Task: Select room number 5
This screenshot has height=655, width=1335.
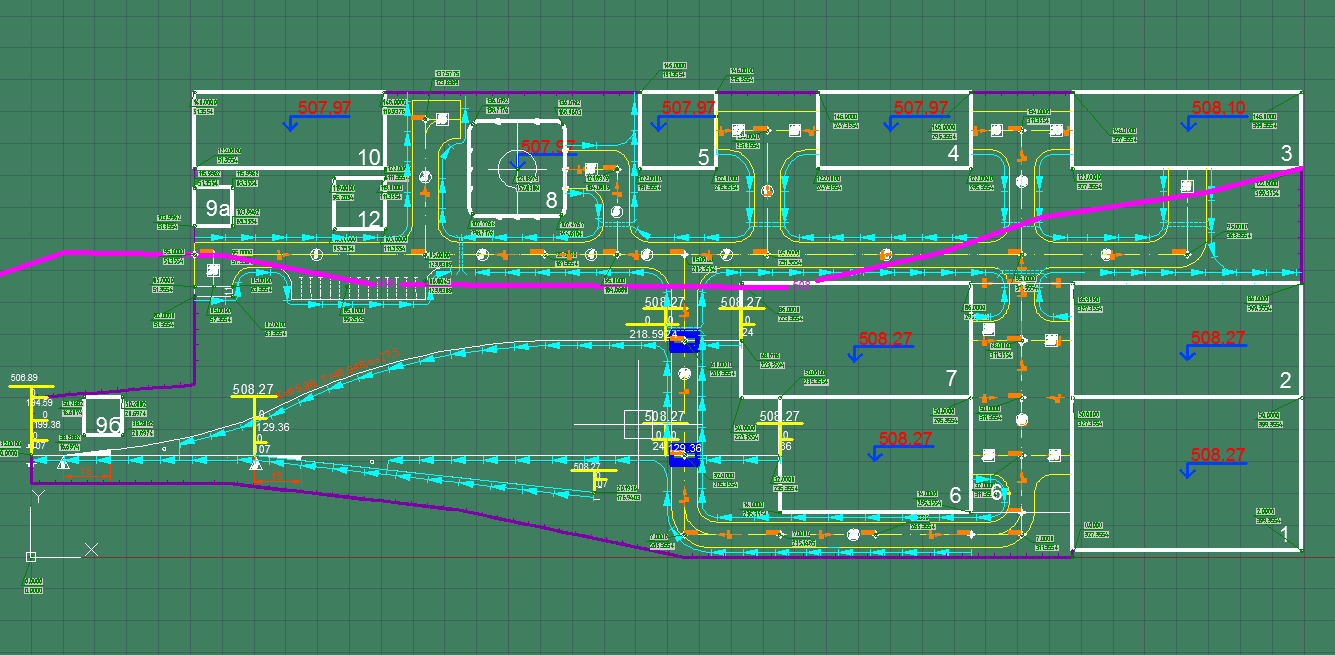Action: [704, 157]
